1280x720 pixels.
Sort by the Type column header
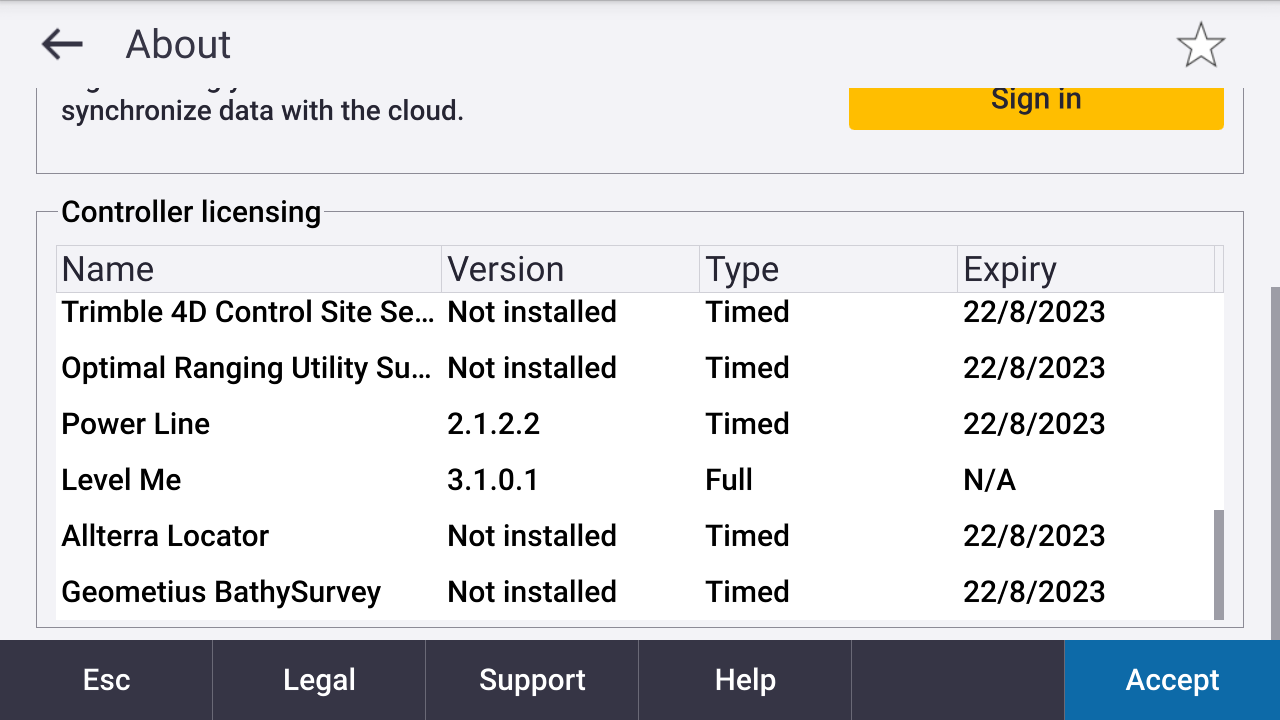click(x=829, y=269)
